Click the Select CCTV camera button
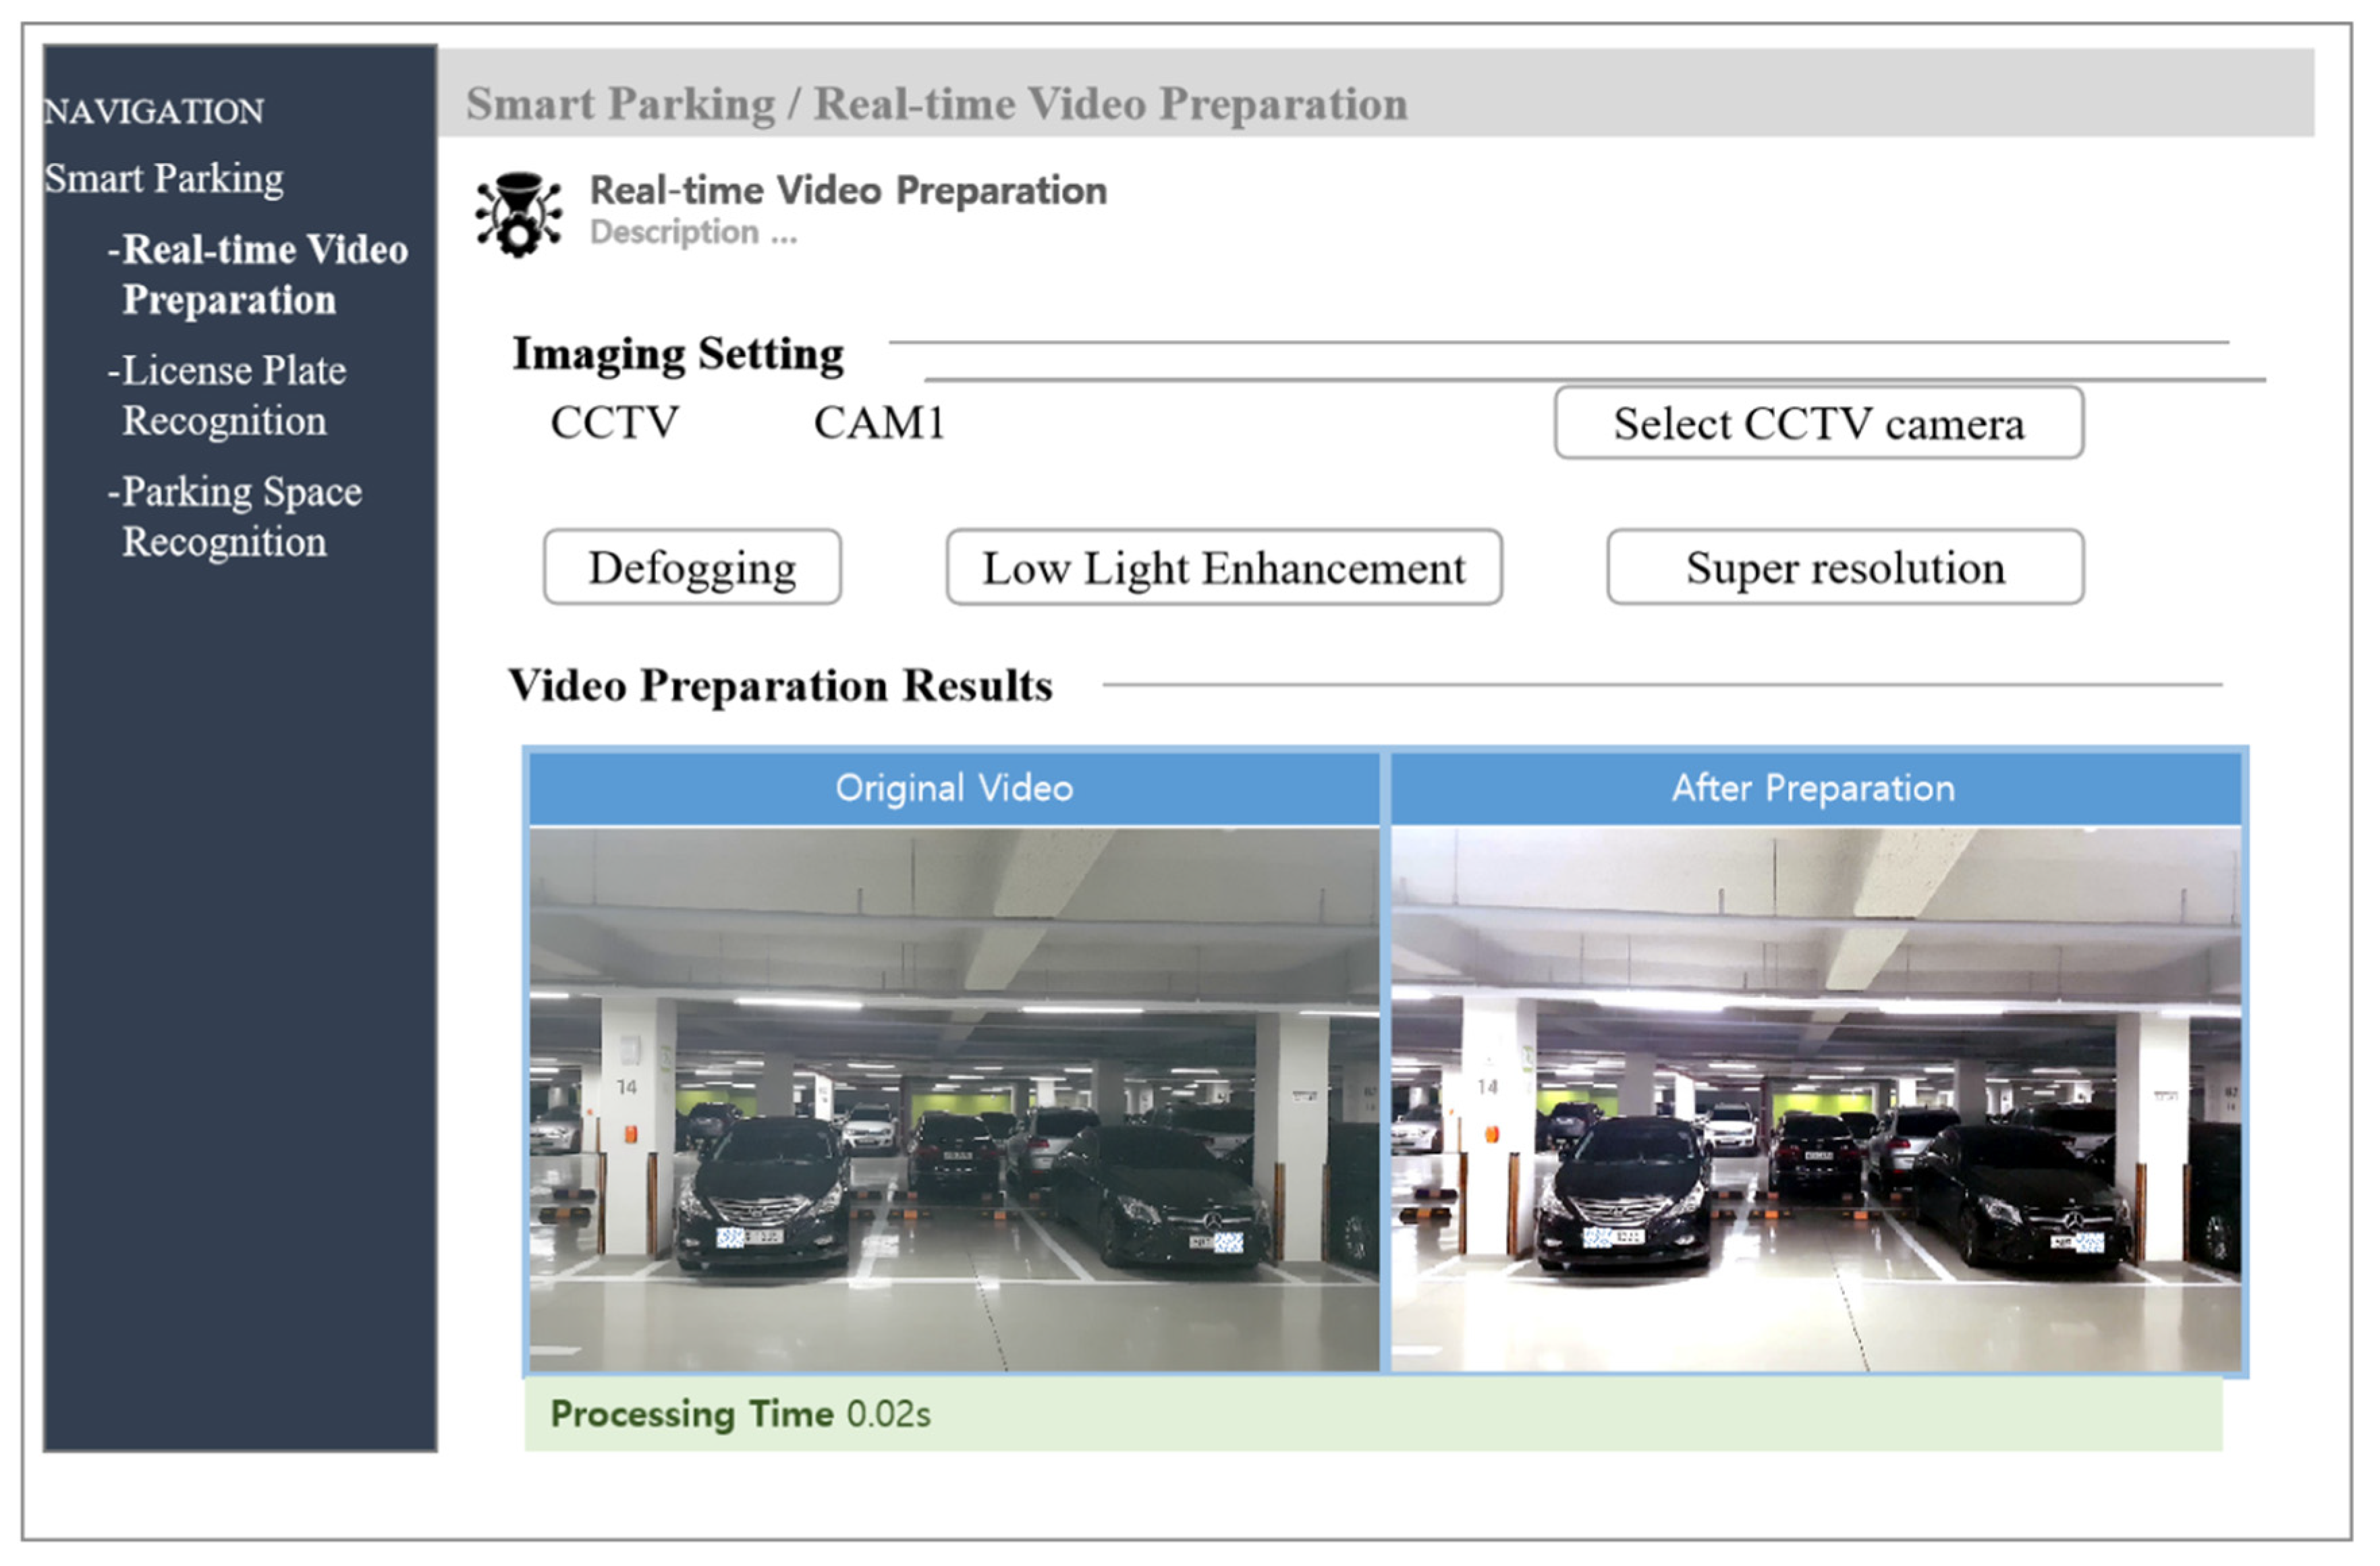 1818,424
